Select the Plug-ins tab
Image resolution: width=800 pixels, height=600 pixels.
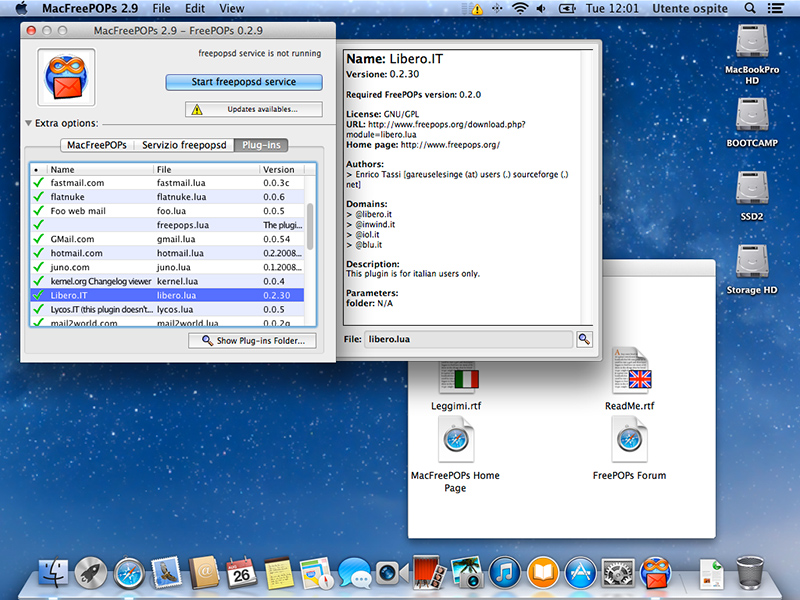(x=261, y=145)
